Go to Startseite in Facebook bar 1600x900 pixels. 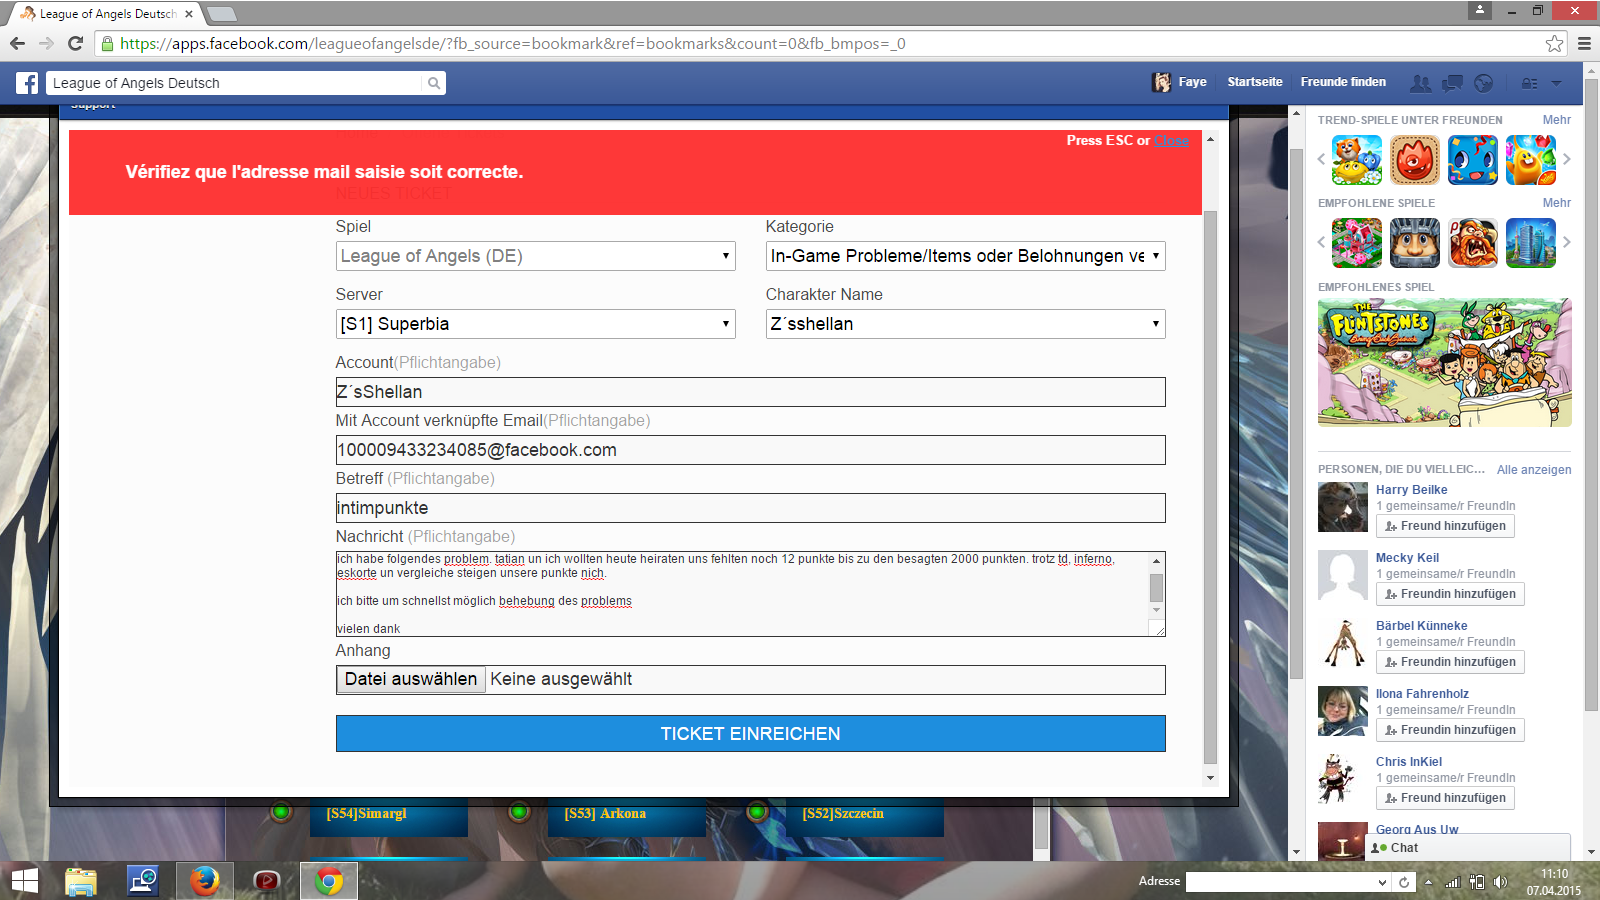click(x=1254, y=82)
